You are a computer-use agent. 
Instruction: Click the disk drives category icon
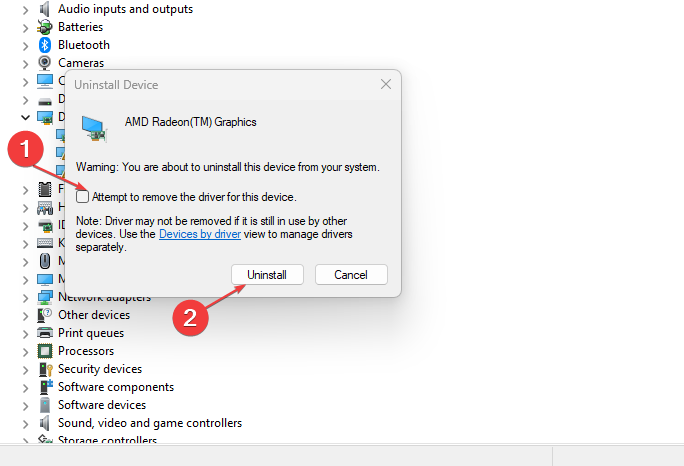click(44, 101)
